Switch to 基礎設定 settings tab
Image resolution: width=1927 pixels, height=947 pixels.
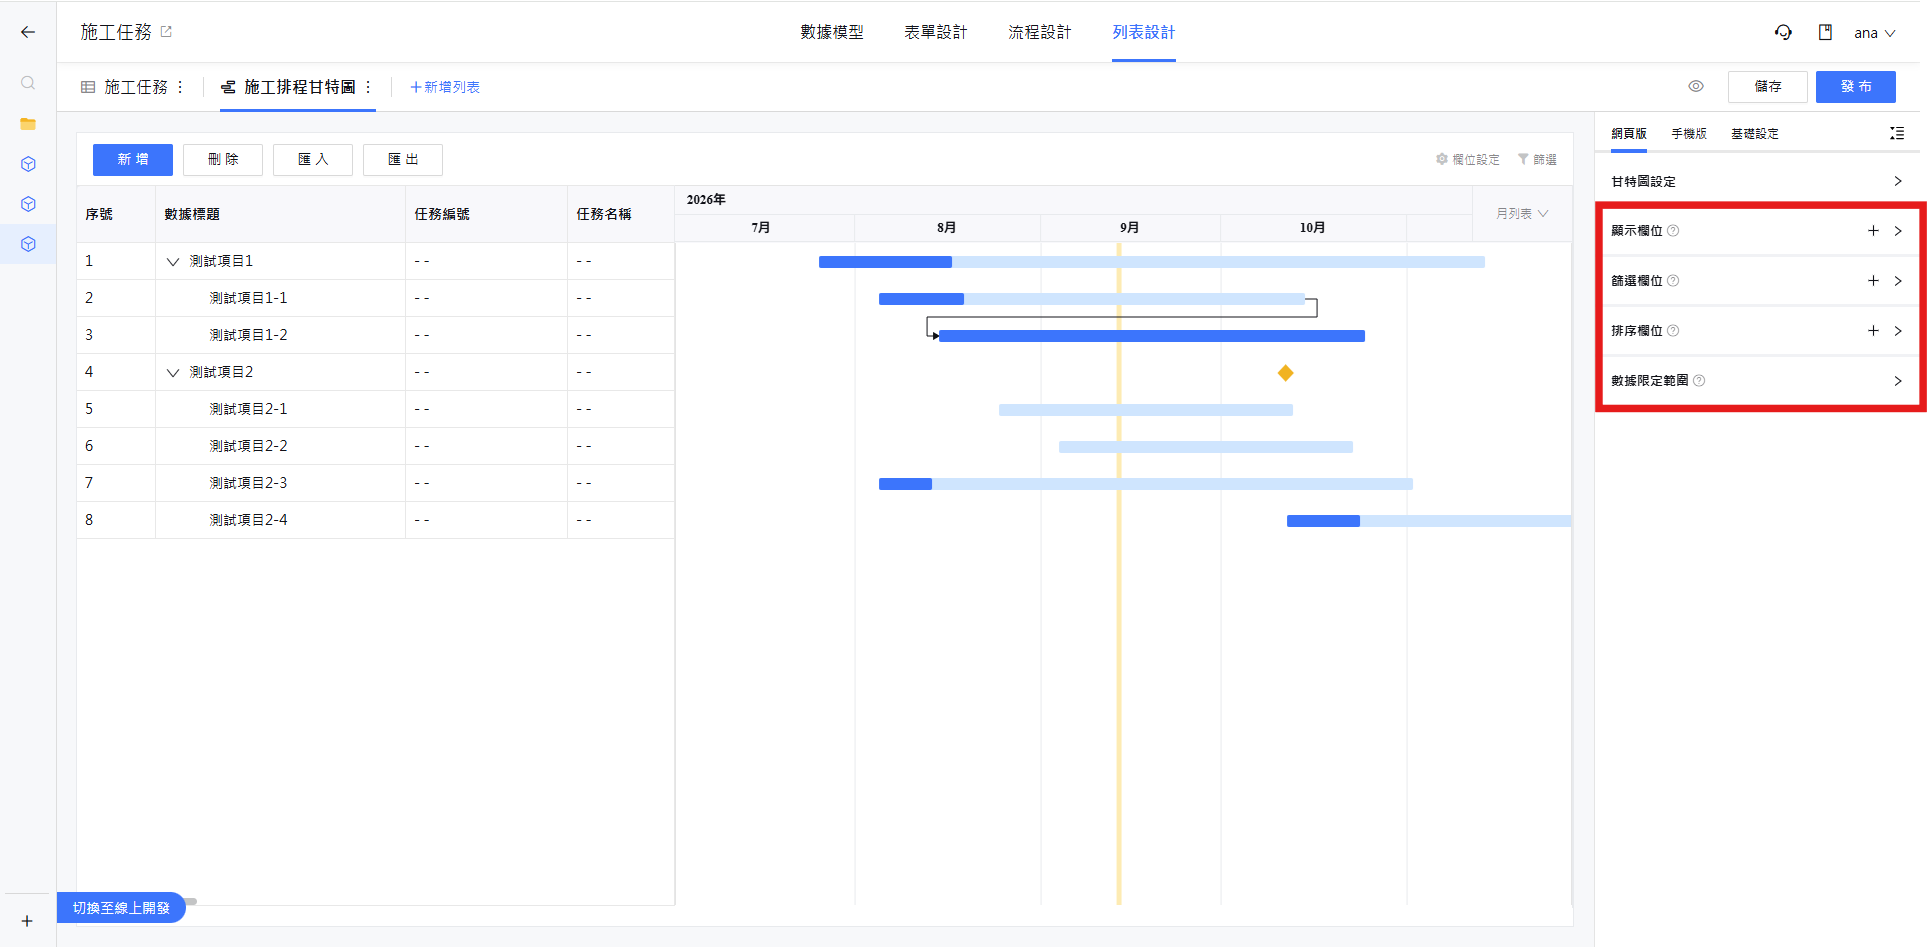(x=1755, y=133)
